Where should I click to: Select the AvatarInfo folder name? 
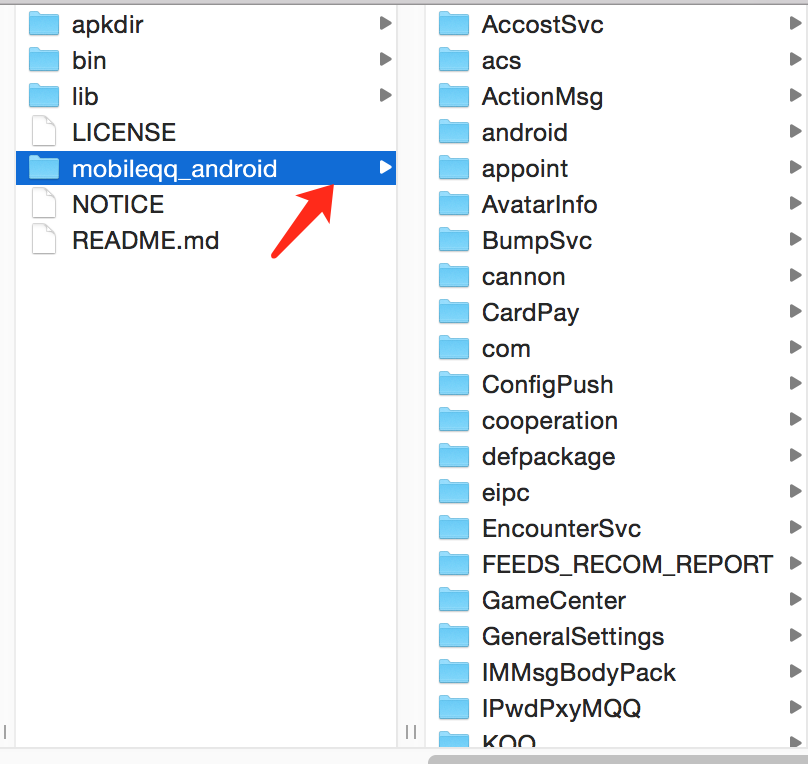(540, 205)
